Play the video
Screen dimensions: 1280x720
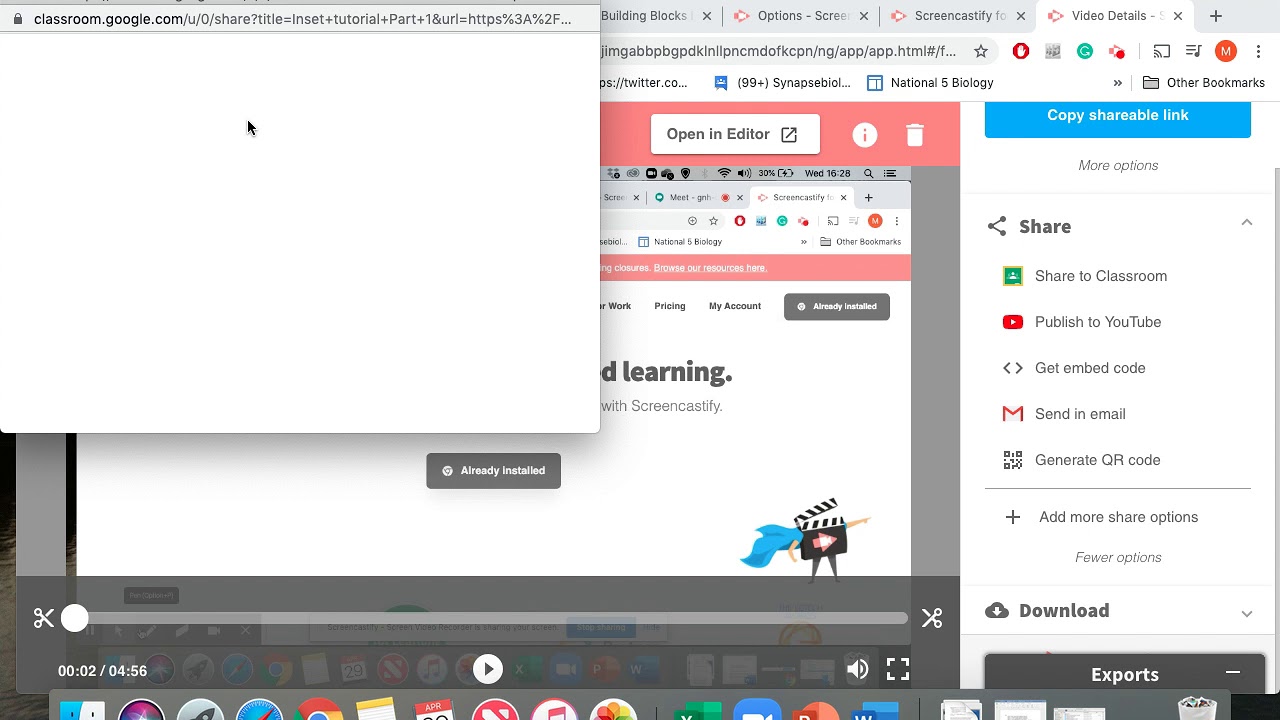487,669
